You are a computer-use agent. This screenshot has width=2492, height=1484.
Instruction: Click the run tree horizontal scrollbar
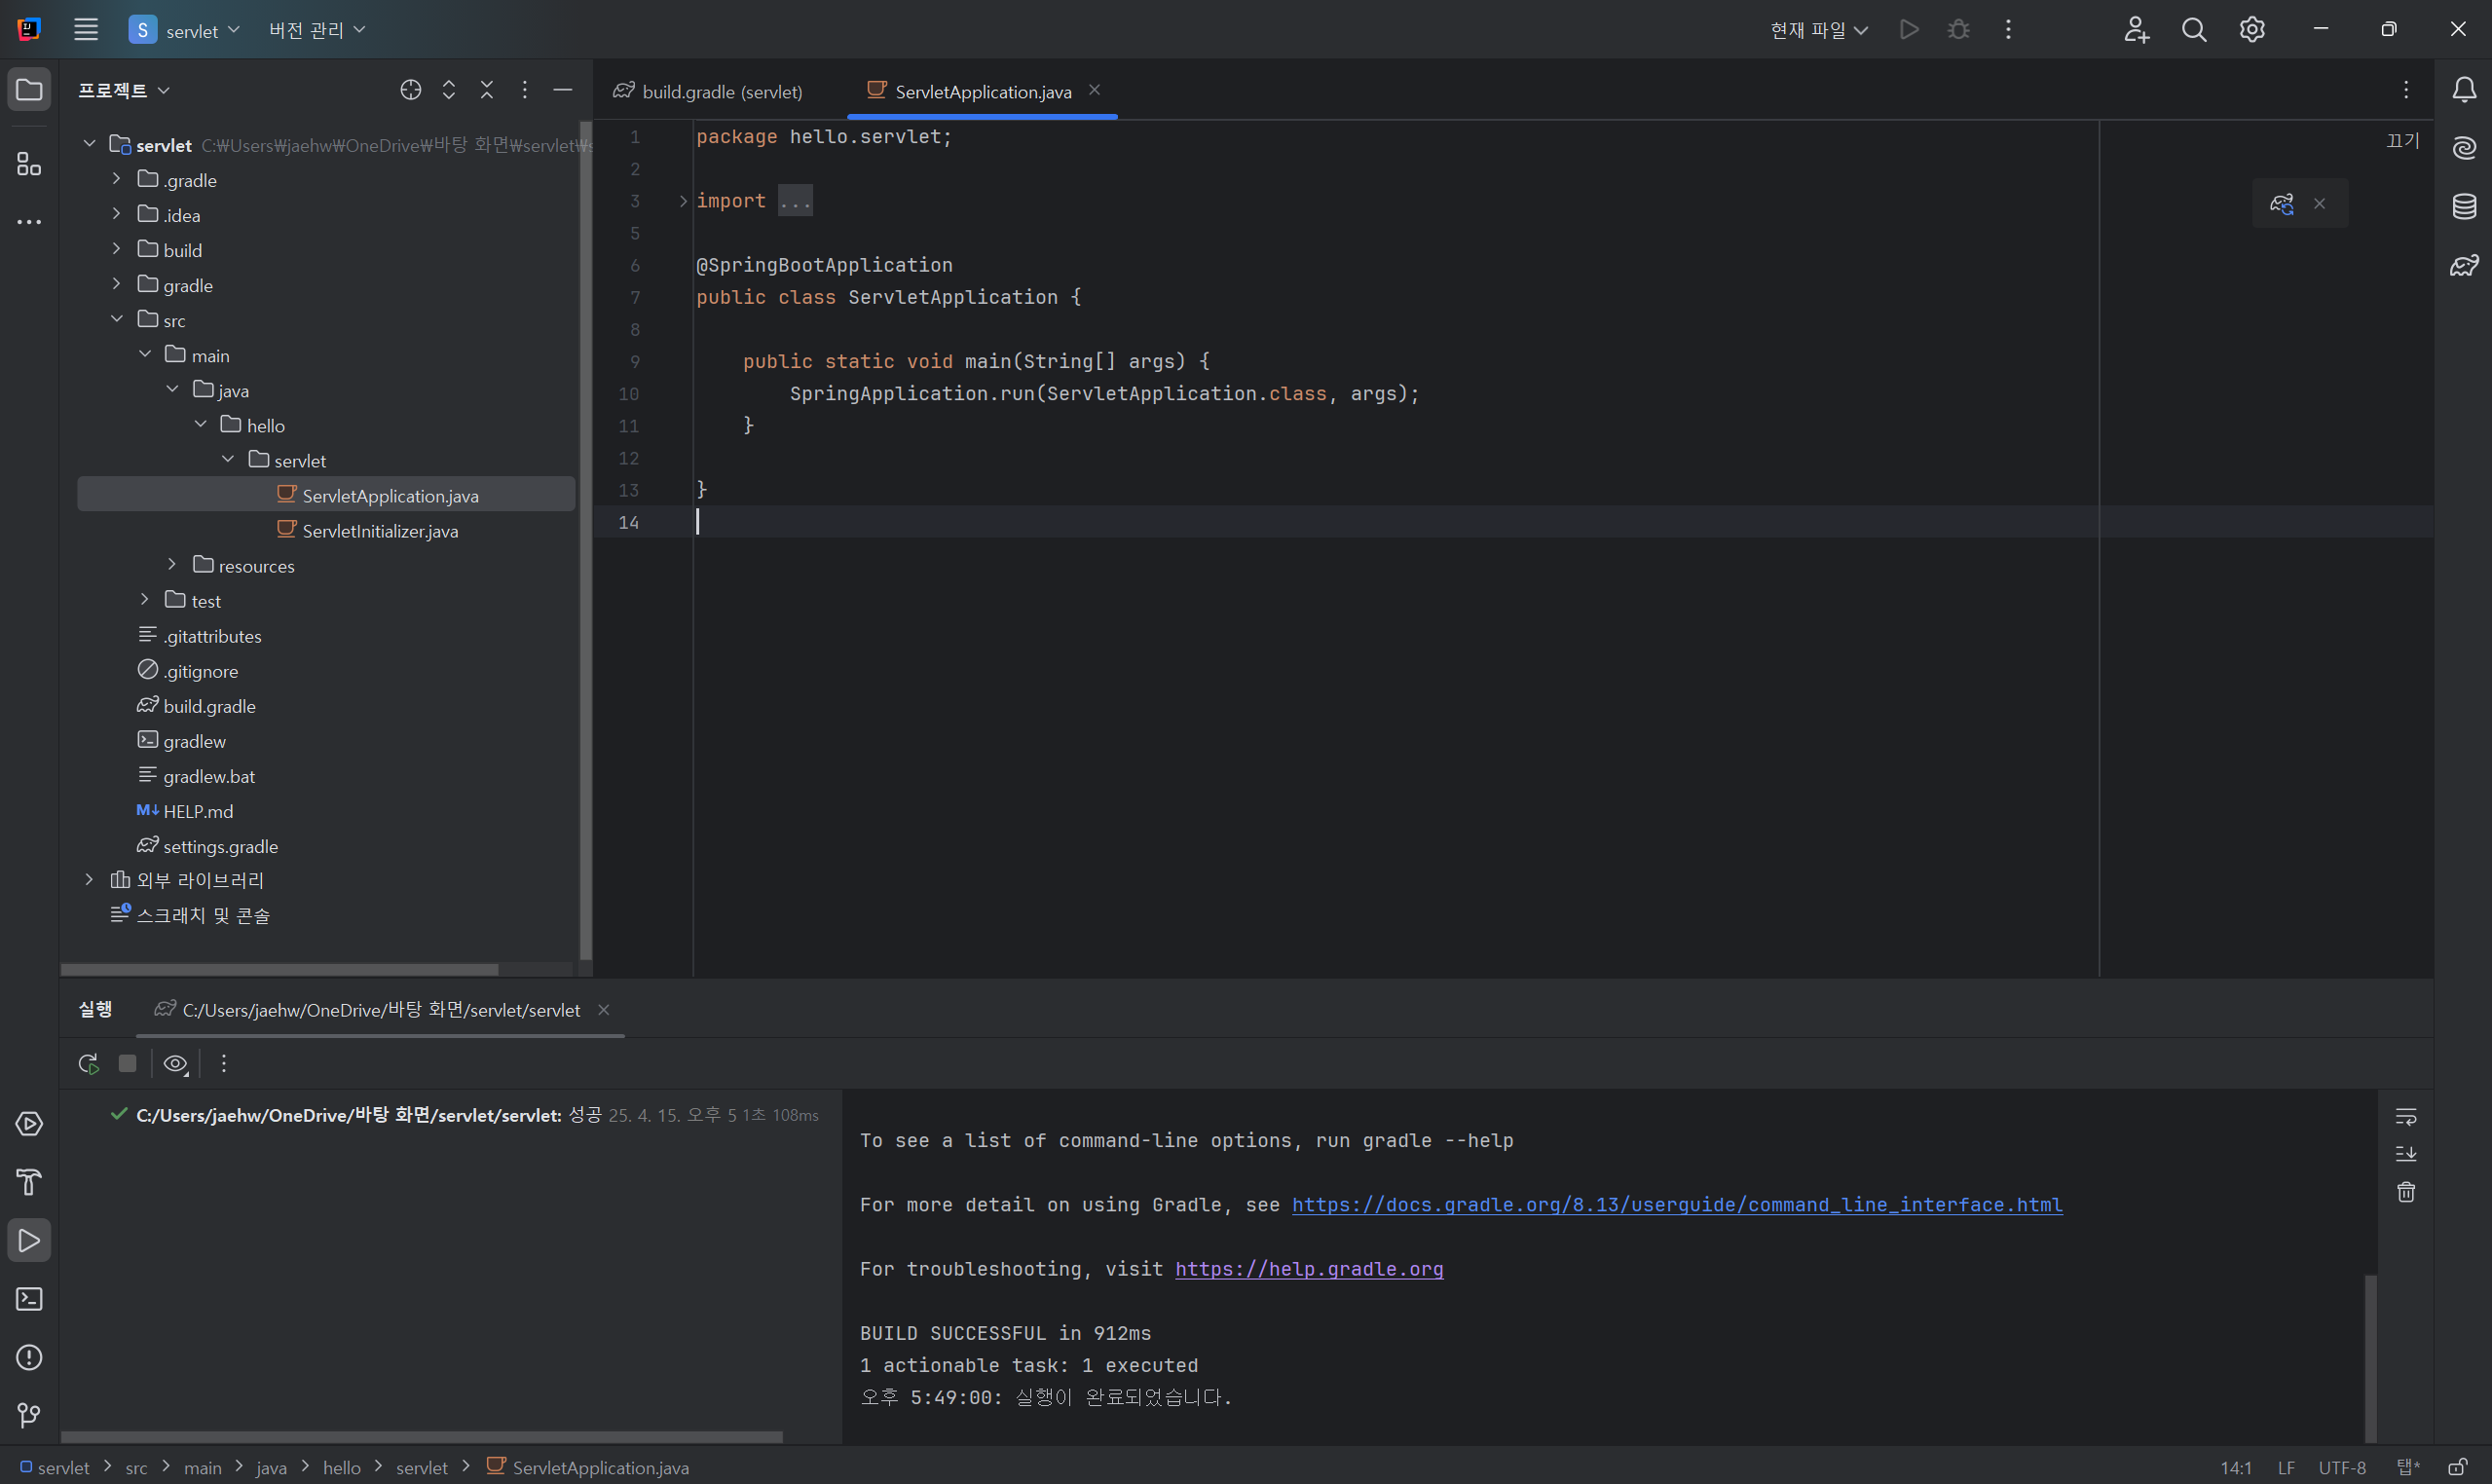click(x=422, y=1437)
